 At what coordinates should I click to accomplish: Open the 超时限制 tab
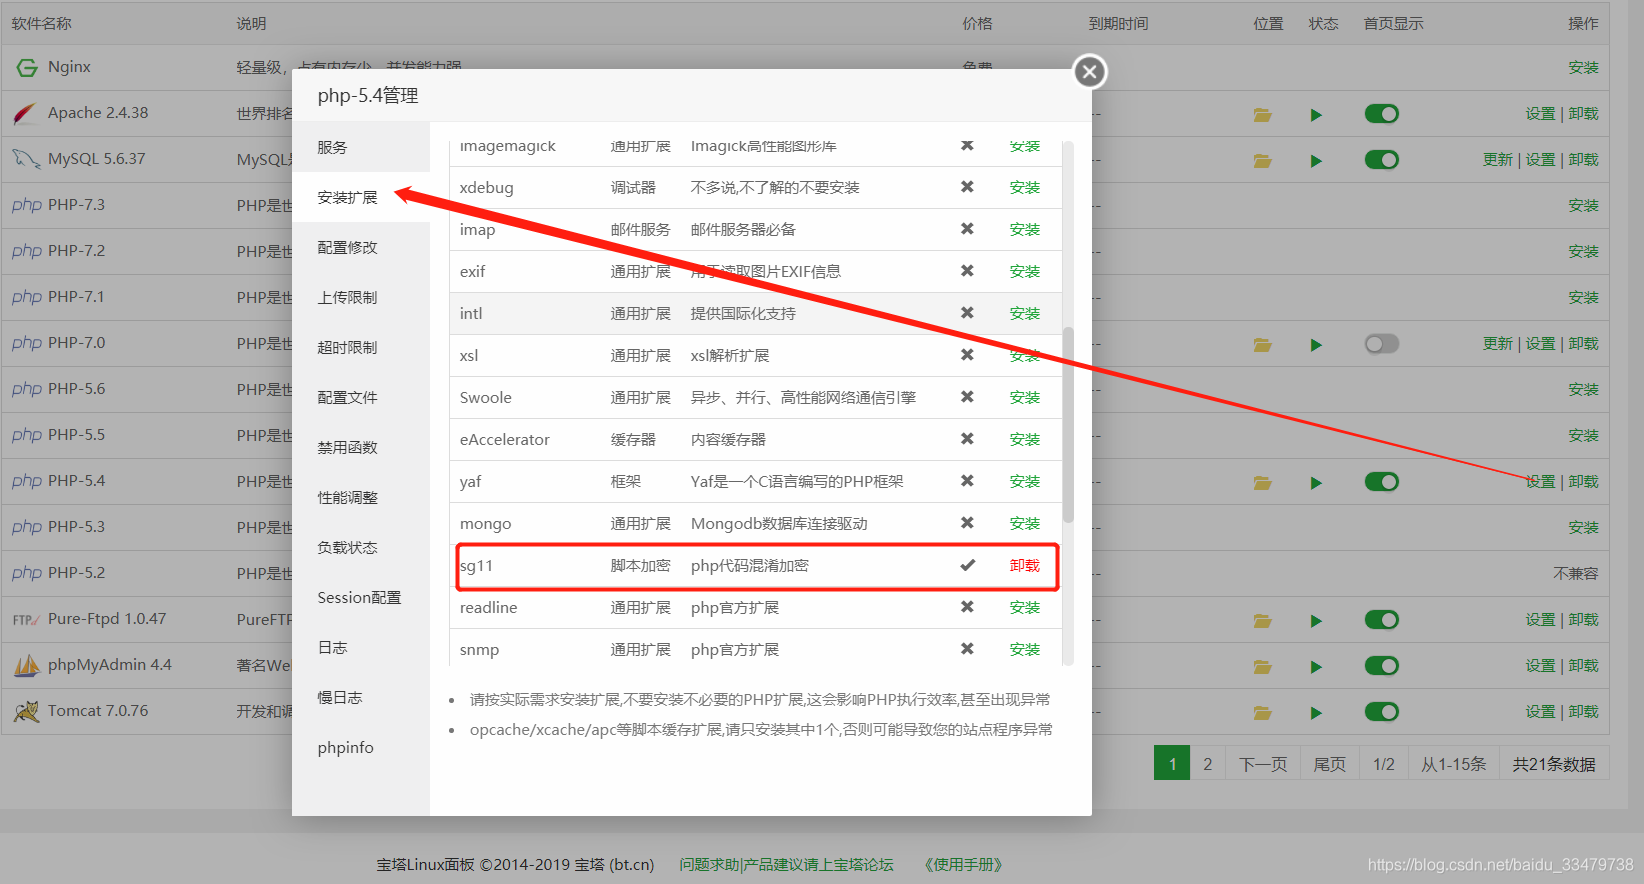(x=361, y=347)
